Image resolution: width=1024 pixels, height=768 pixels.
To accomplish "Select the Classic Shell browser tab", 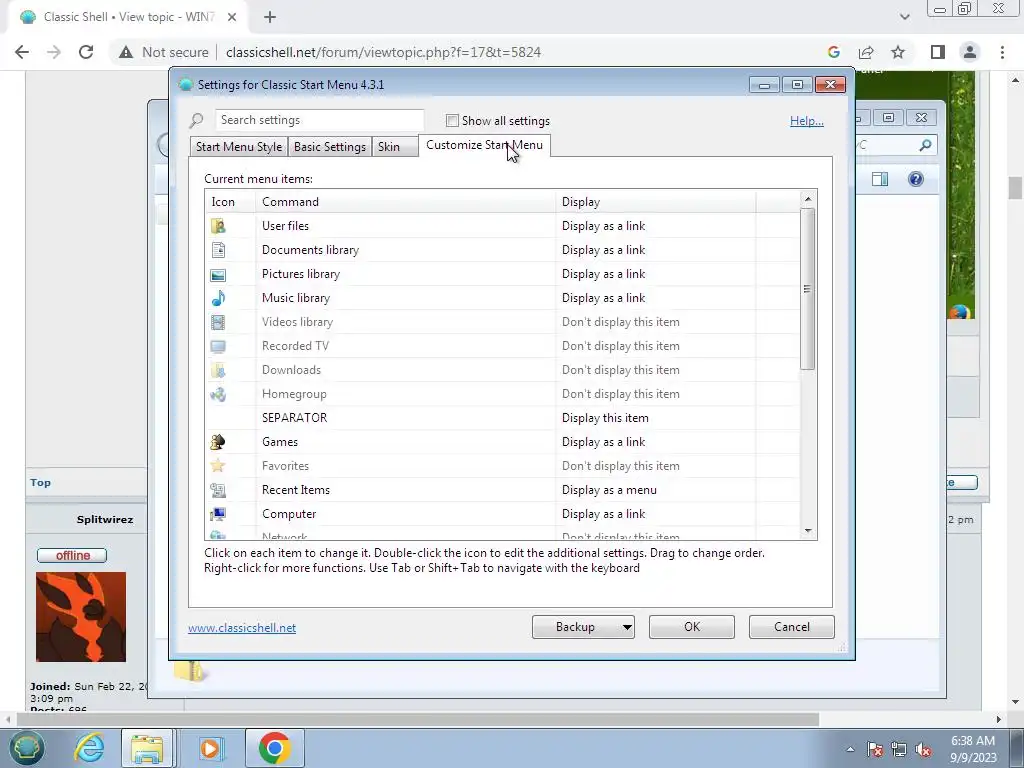I will tap(127, 17).
